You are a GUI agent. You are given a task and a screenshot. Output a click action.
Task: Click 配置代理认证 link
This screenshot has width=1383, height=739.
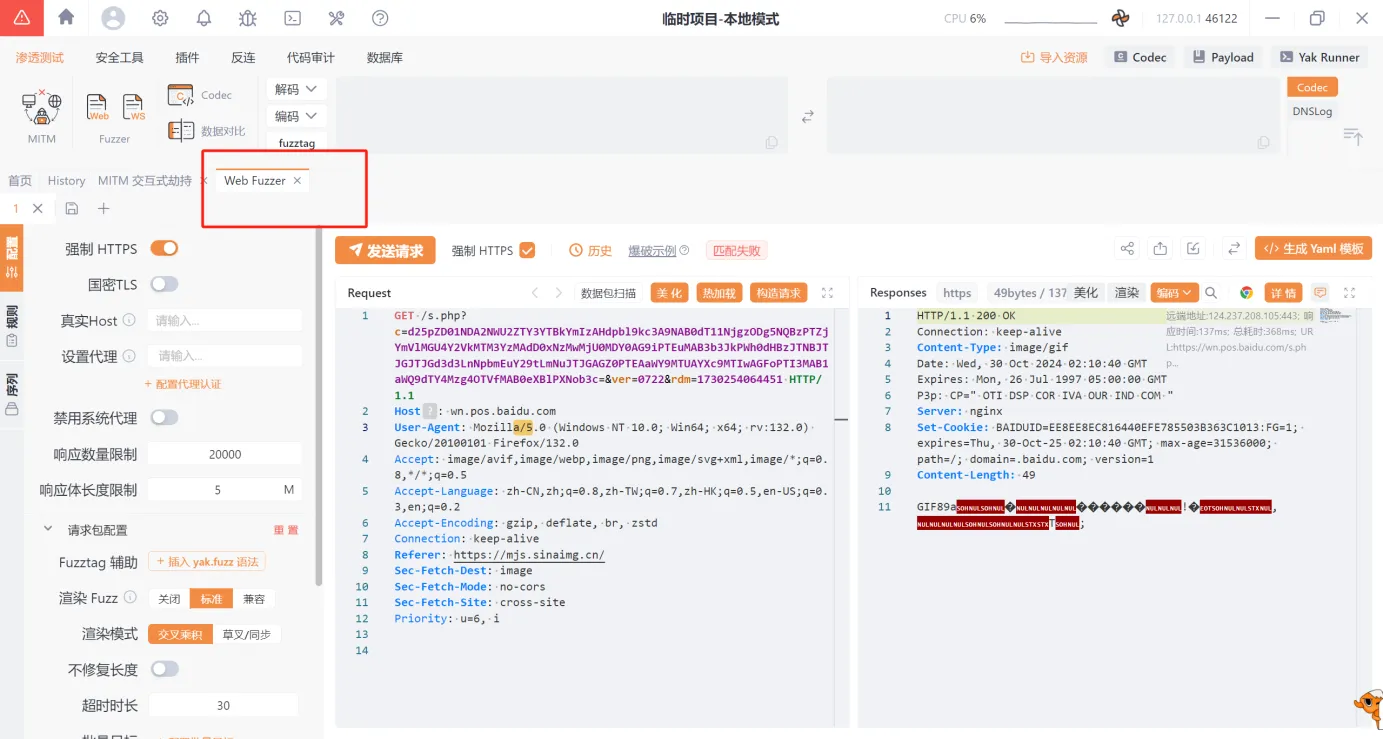[x=183, y=384]
